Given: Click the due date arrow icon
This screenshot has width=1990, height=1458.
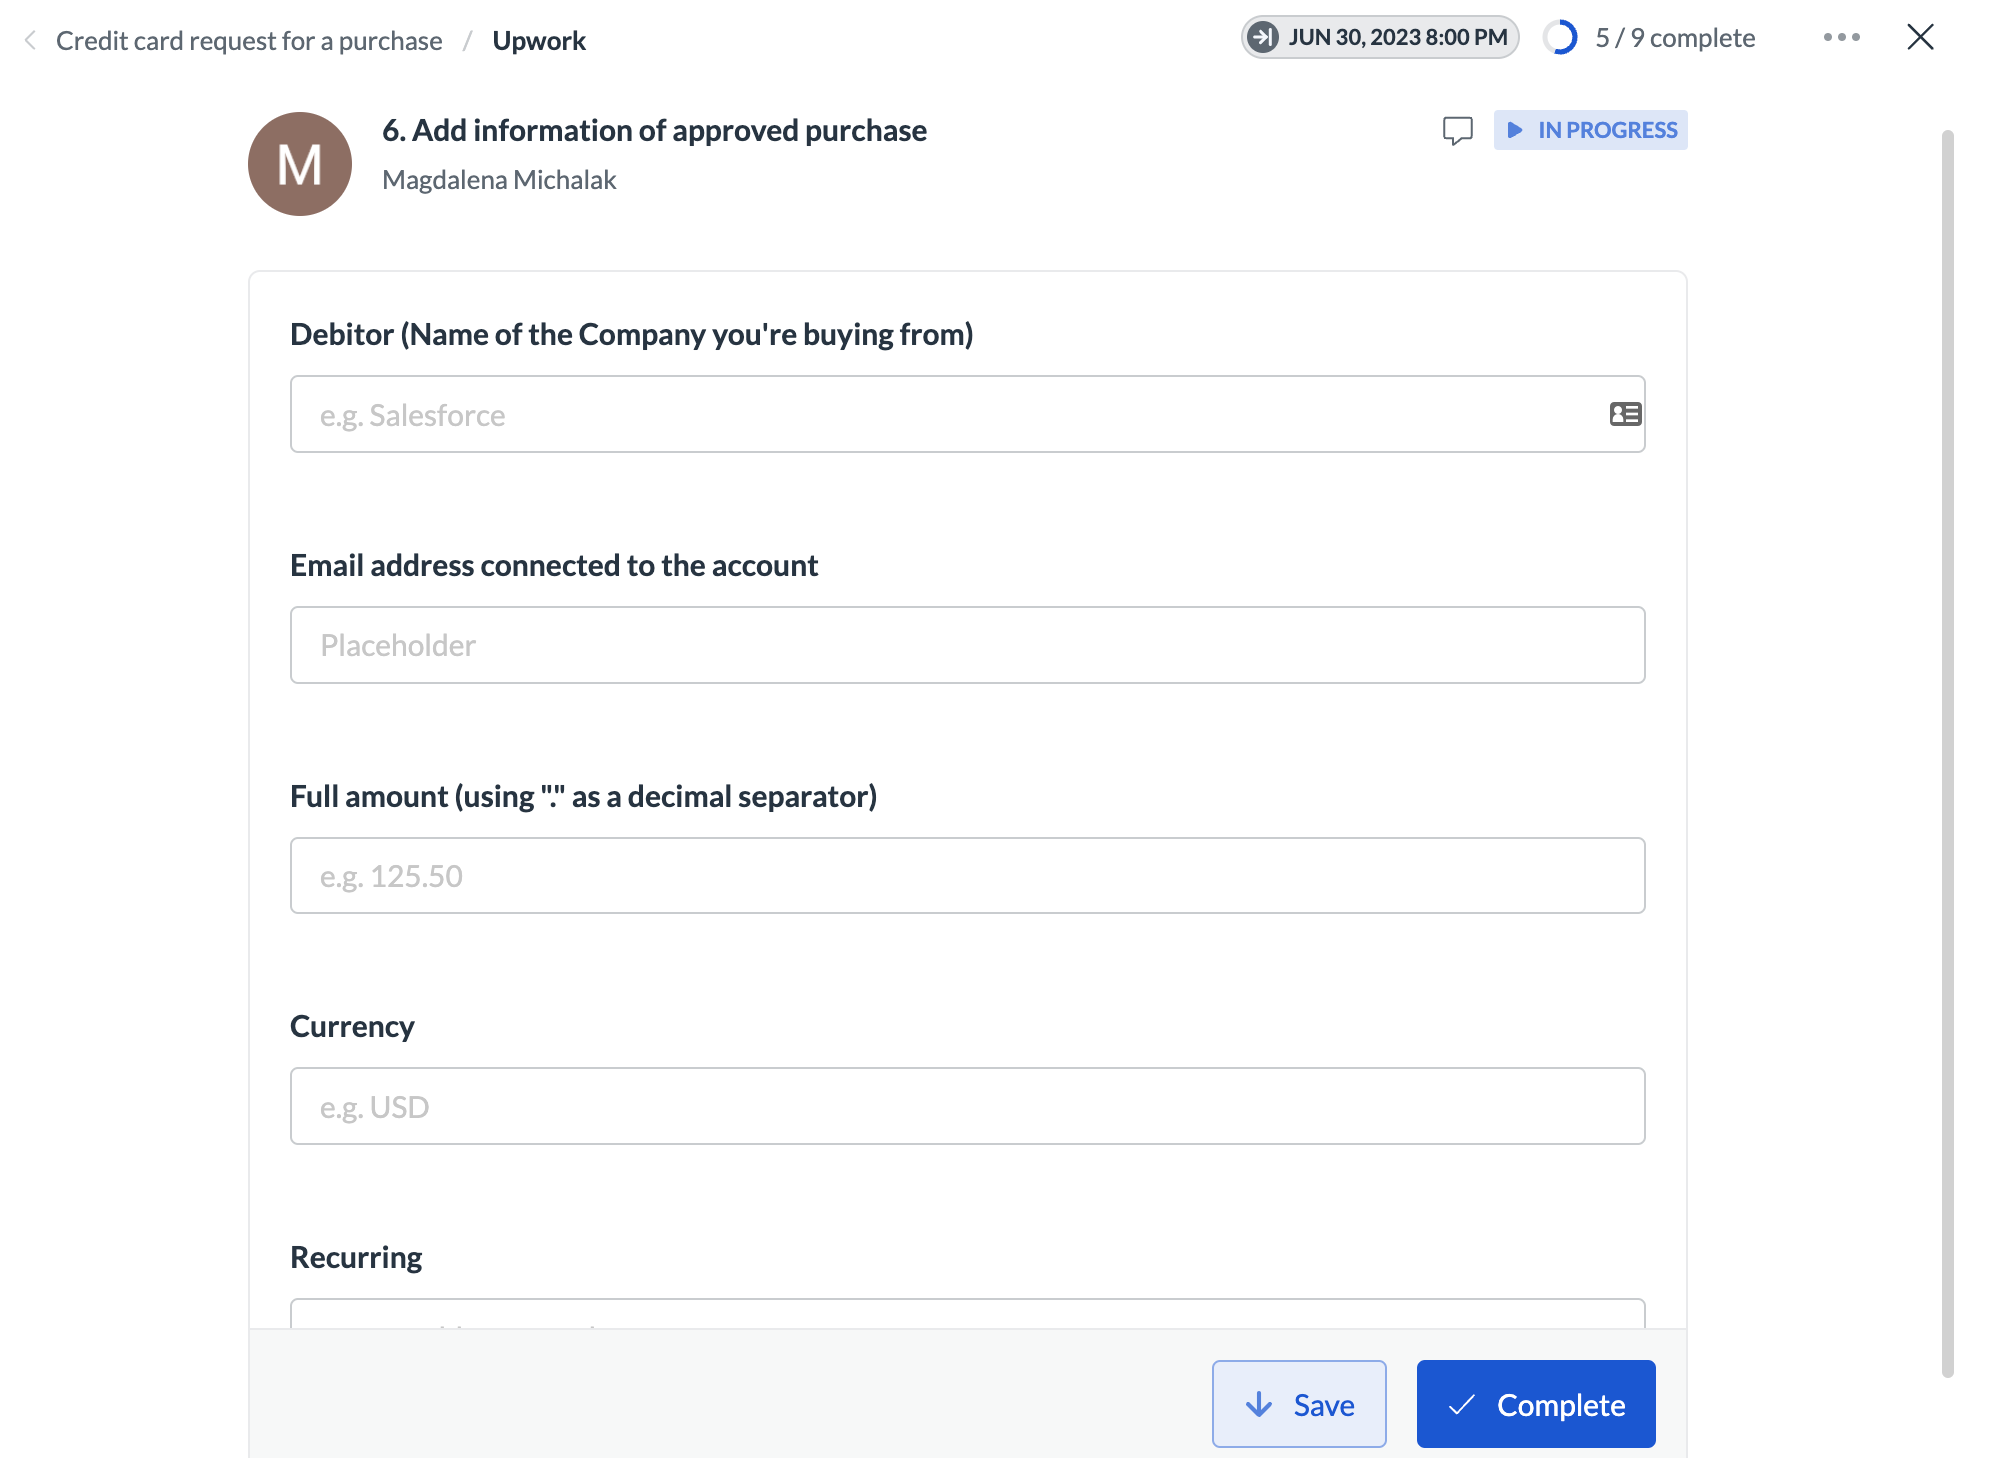Looking at the screenshot, I should [1263, 38].
